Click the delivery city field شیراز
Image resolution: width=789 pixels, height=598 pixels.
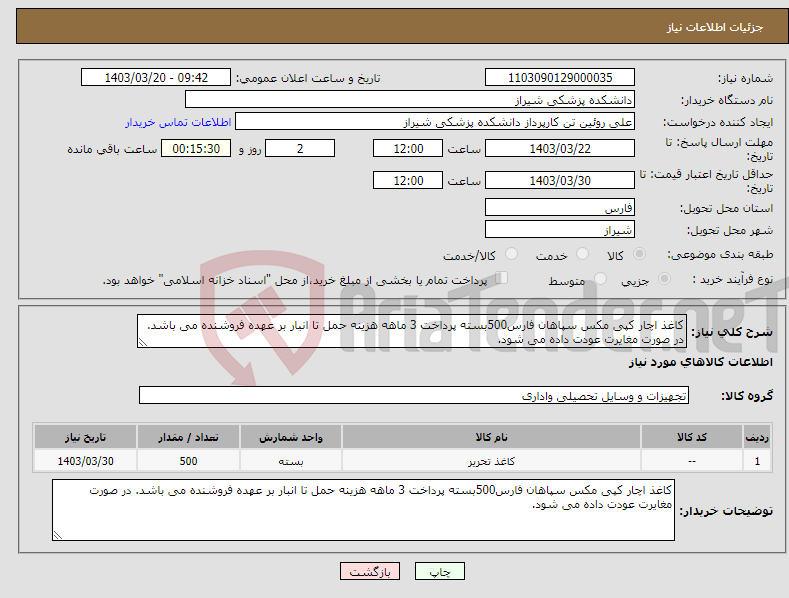[560, 230]
